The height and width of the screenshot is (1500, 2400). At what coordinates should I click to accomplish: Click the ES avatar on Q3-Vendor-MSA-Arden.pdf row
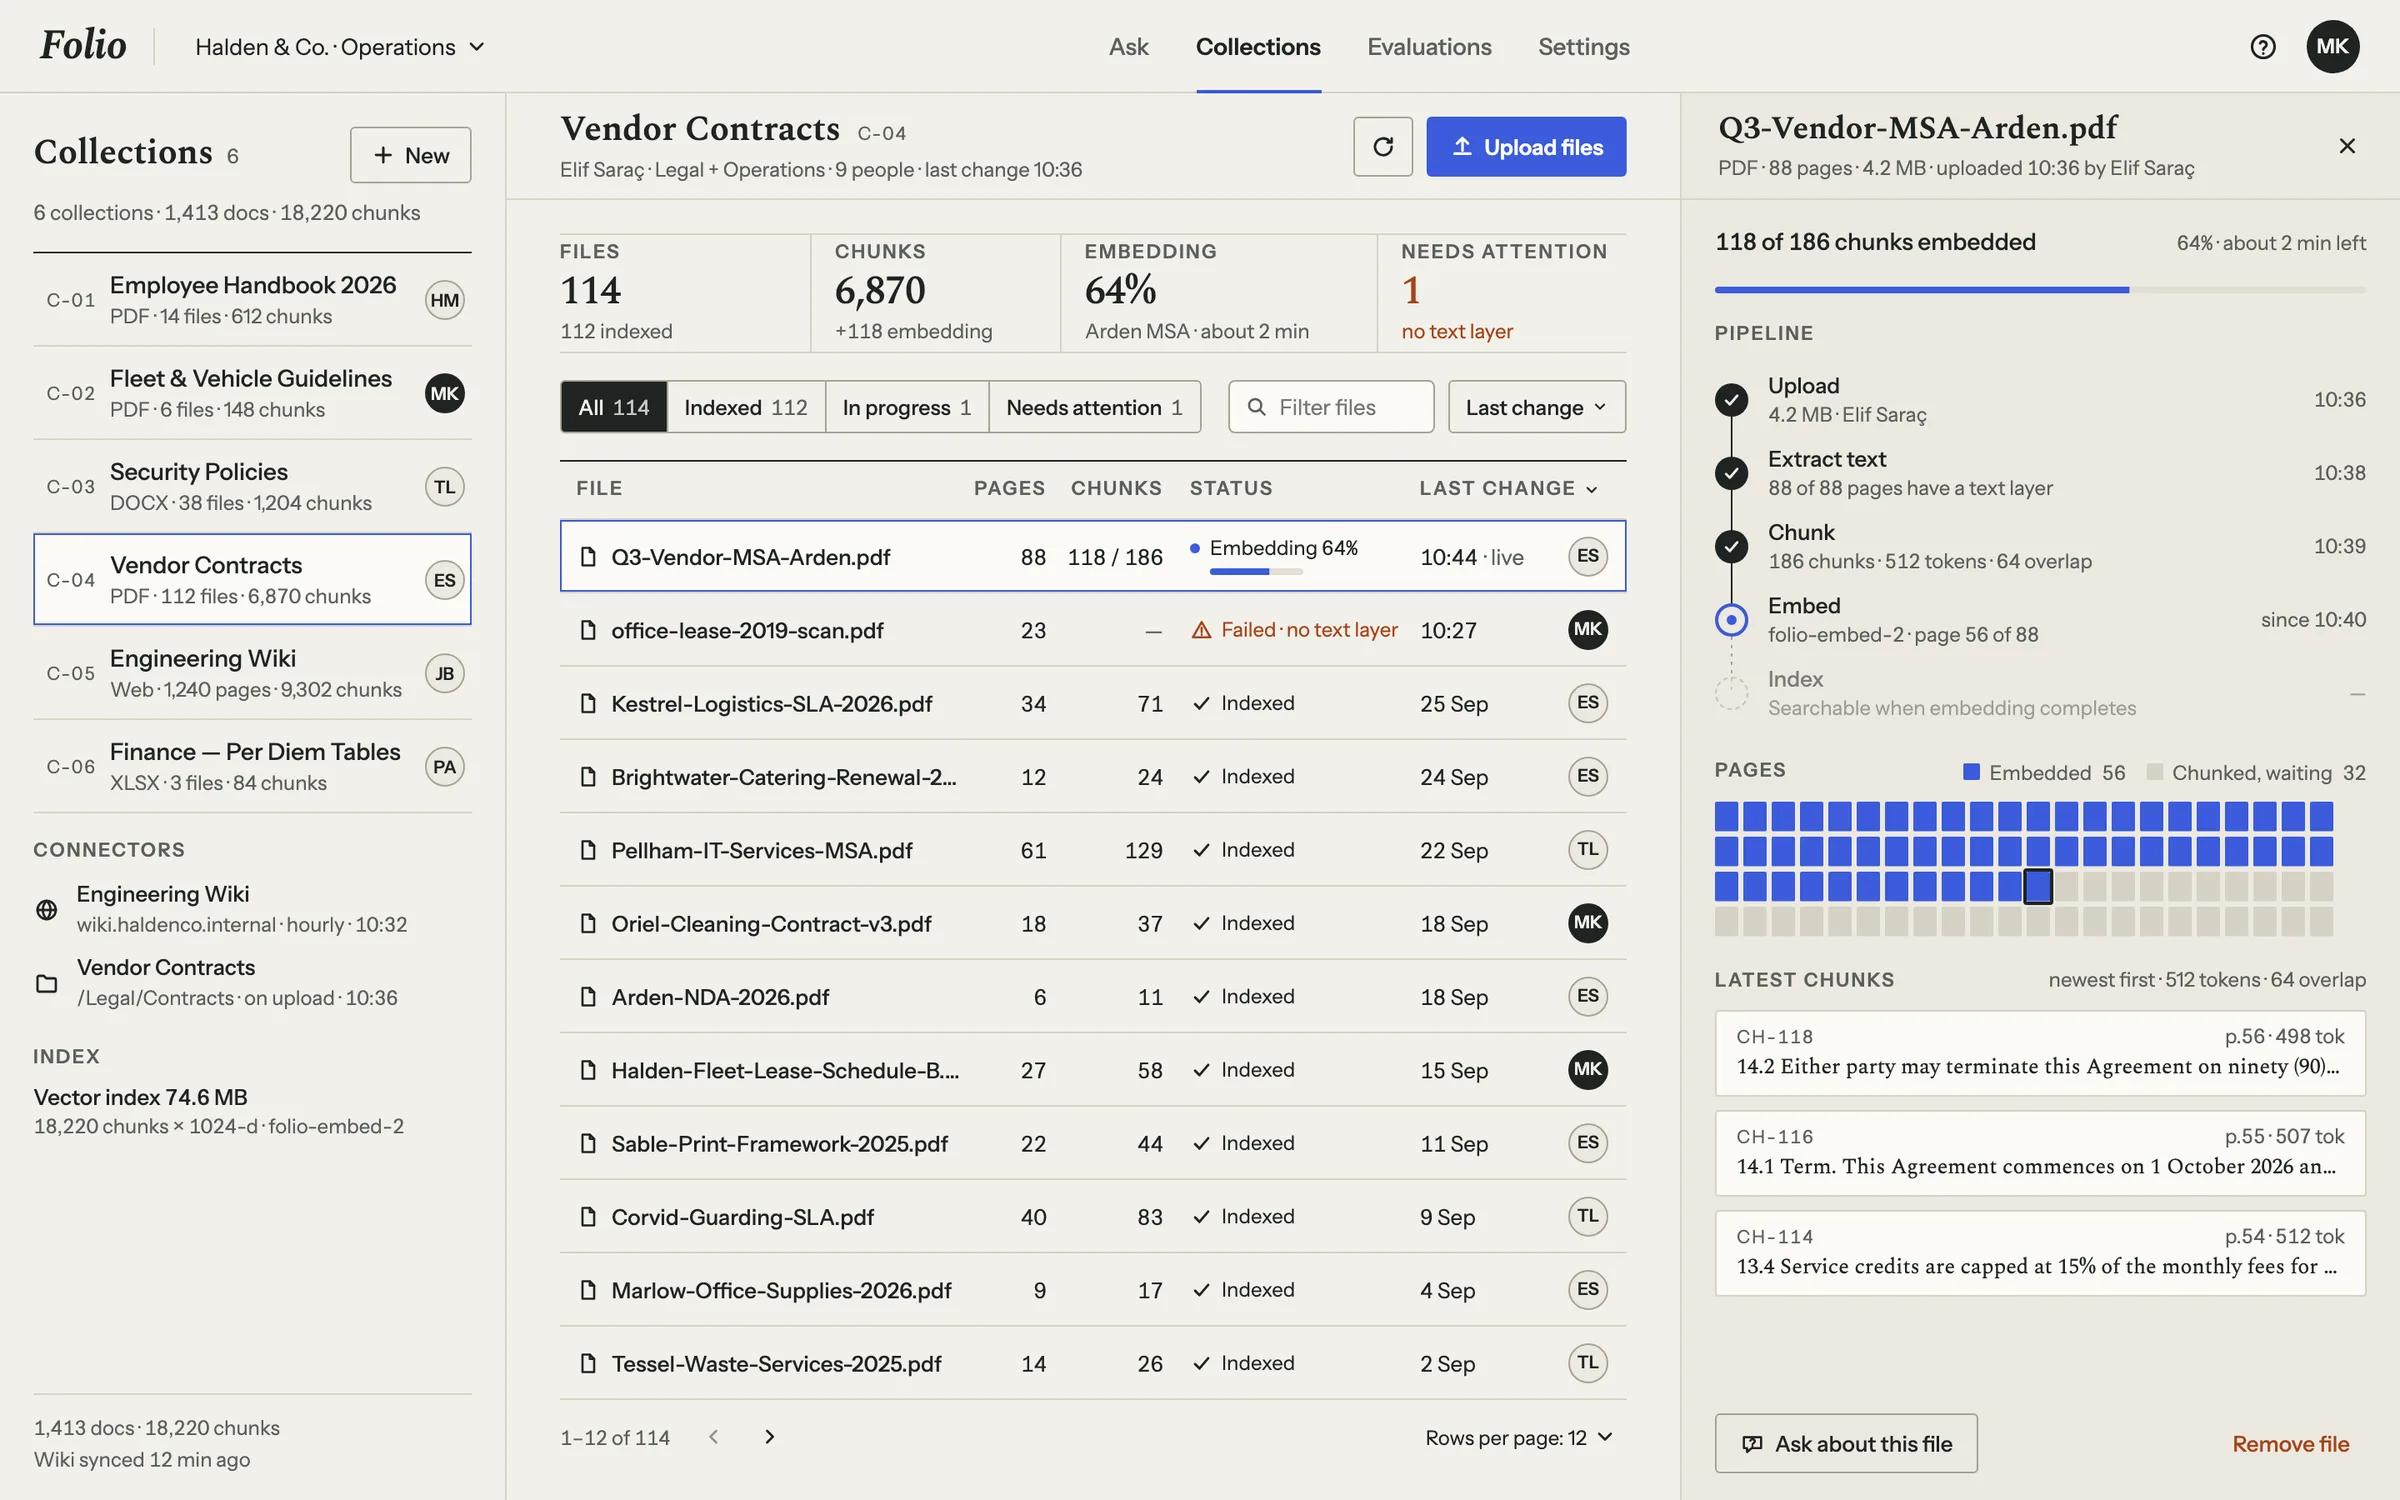(1587, 556)
